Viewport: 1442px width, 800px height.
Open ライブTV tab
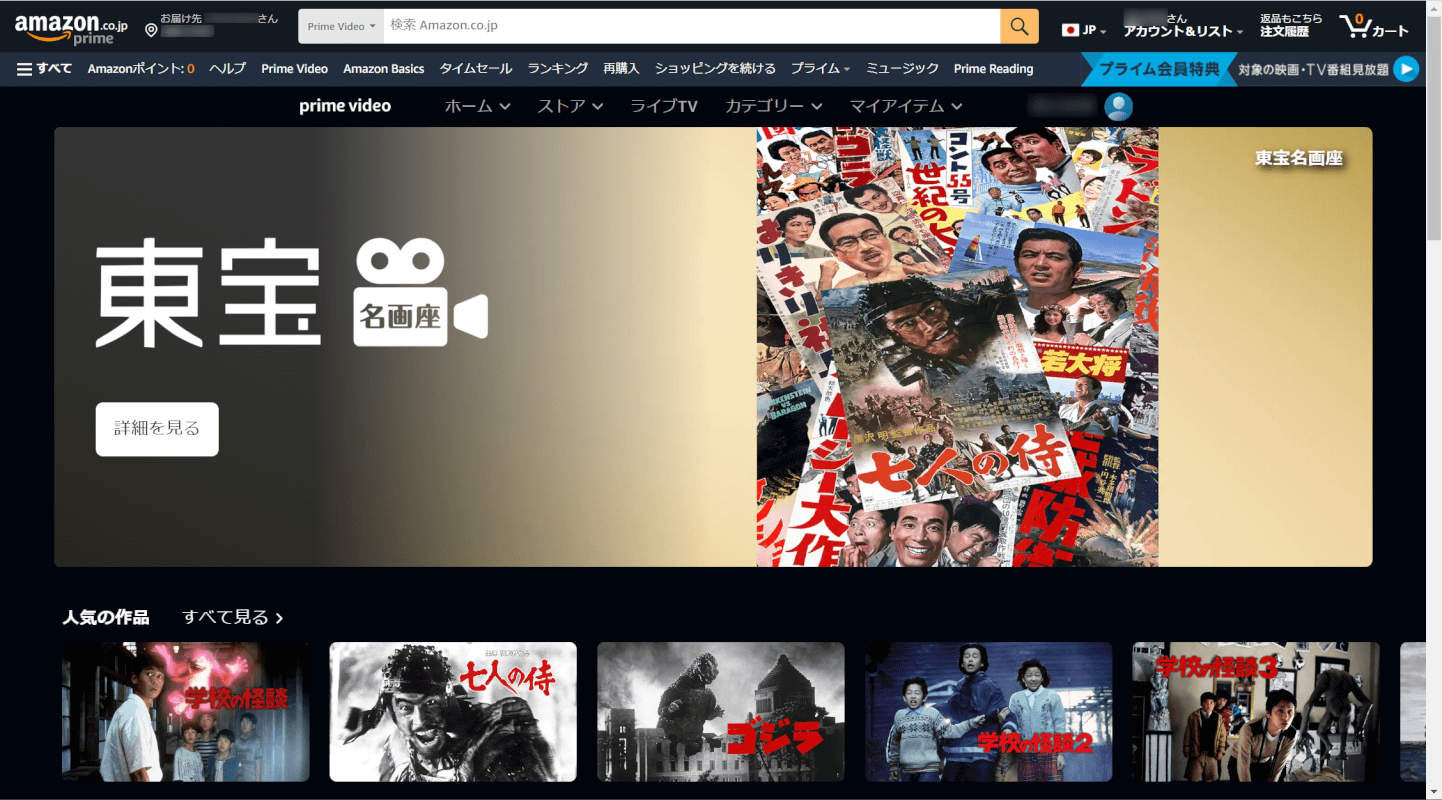coord(664,106)
